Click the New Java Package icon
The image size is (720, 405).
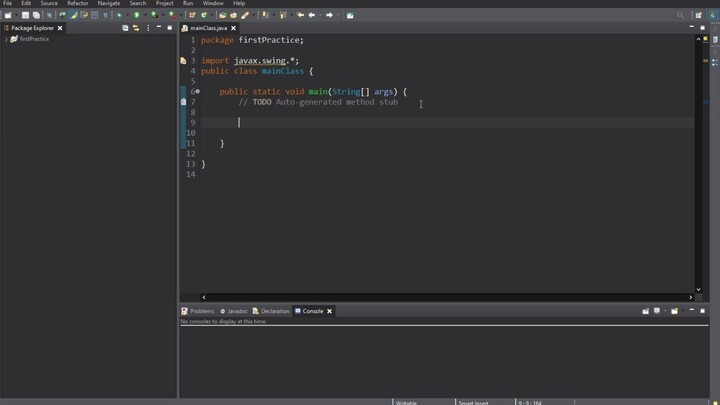tap(192, 15)
